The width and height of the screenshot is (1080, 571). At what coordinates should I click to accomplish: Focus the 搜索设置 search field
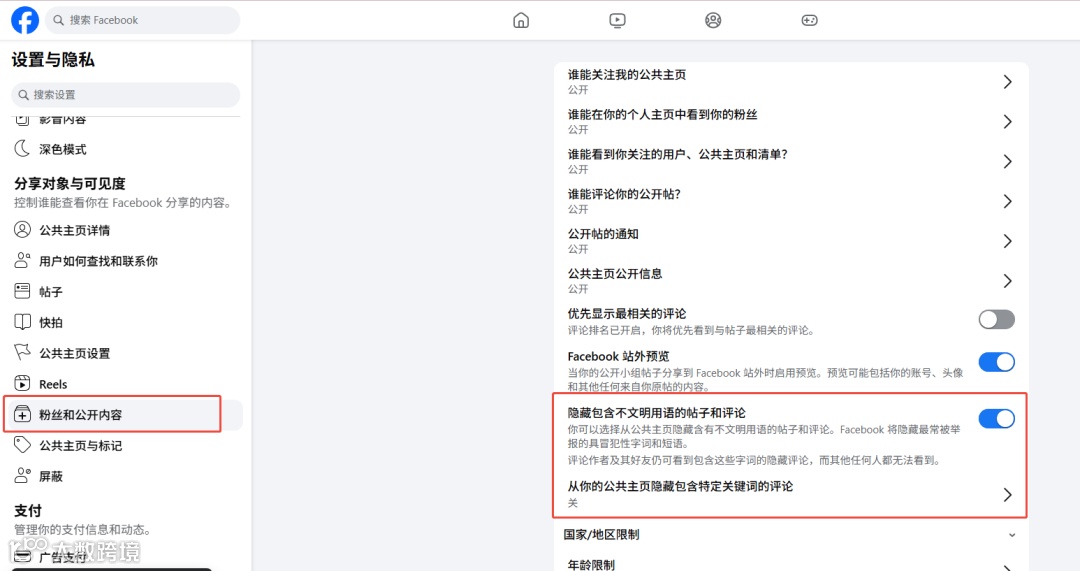pyautogui.click(x=125, y=95)
